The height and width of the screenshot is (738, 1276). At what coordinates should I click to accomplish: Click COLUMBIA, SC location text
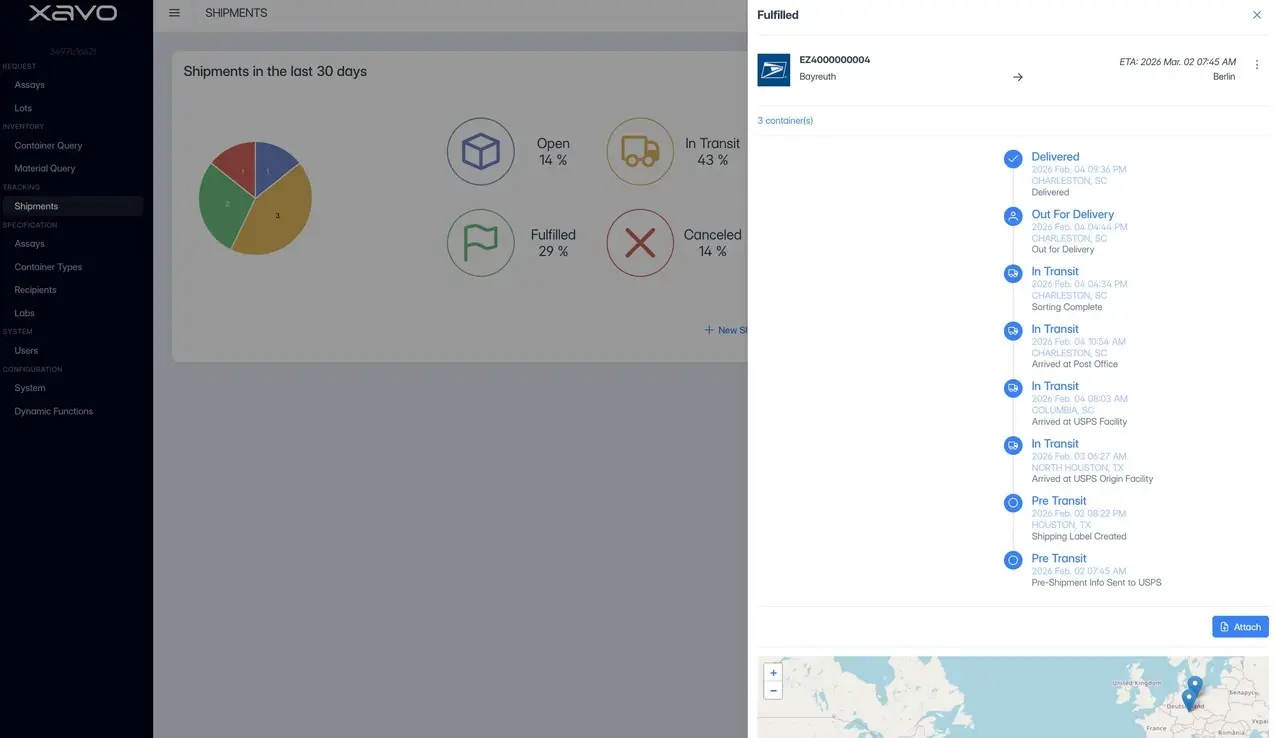coord(1063,410)
